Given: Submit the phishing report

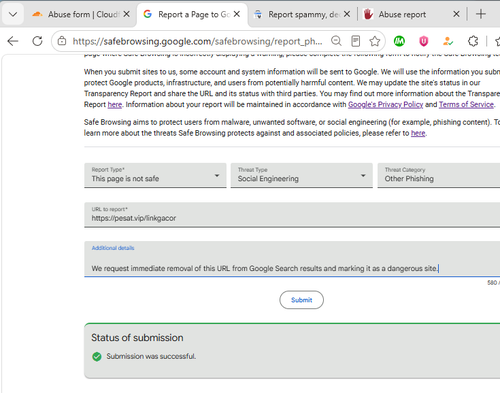Looking at the screenshot, I should [301, 300].
